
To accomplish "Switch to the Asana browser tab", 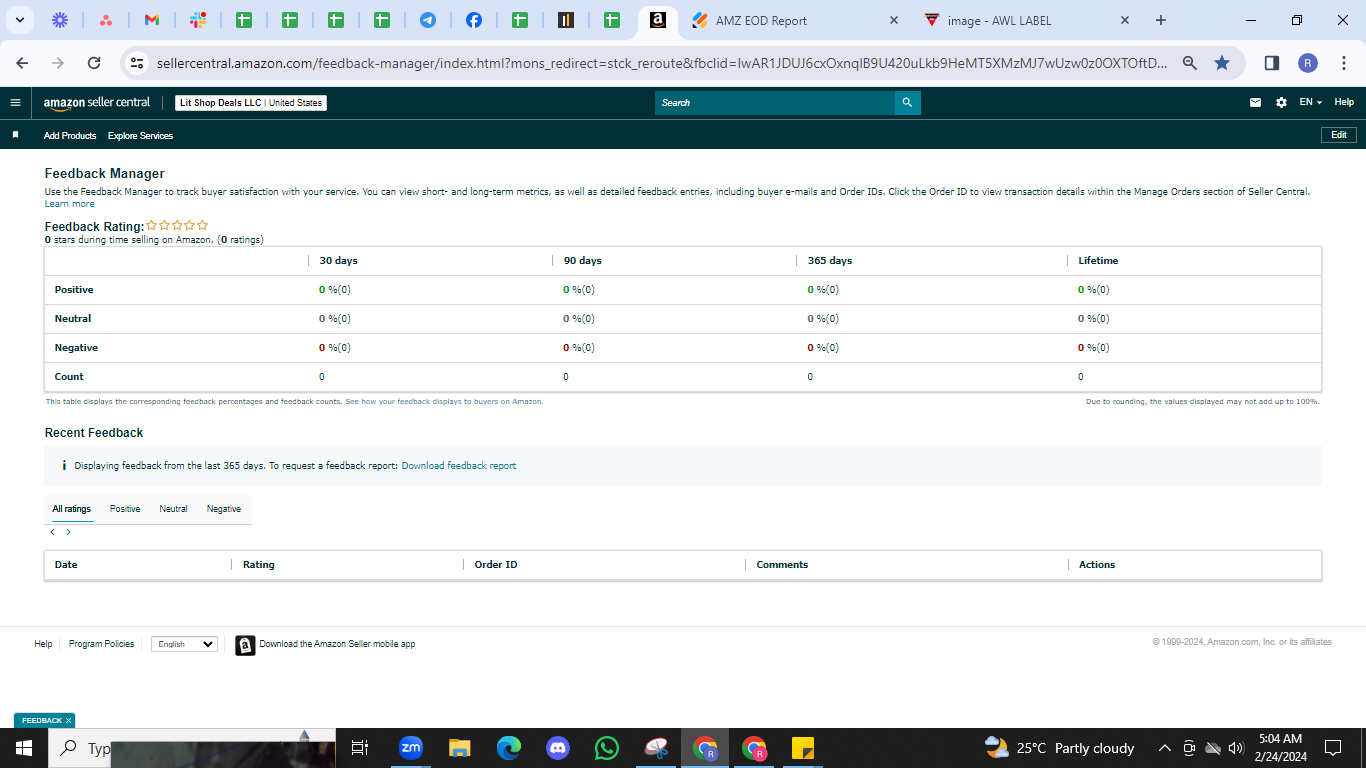I will 106,20.
